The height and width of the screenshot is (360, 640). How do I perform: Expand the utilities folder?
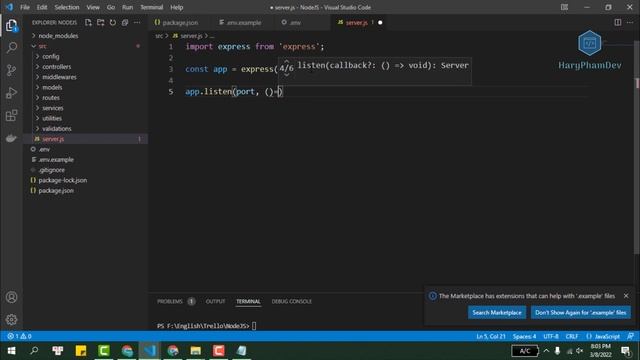tap(52, 118)
